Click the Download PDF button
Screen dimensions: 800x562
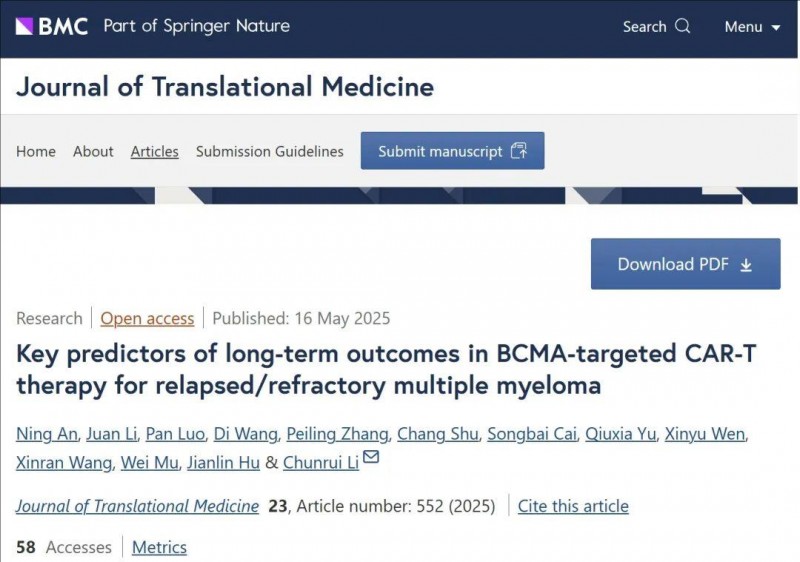point(685,264)
